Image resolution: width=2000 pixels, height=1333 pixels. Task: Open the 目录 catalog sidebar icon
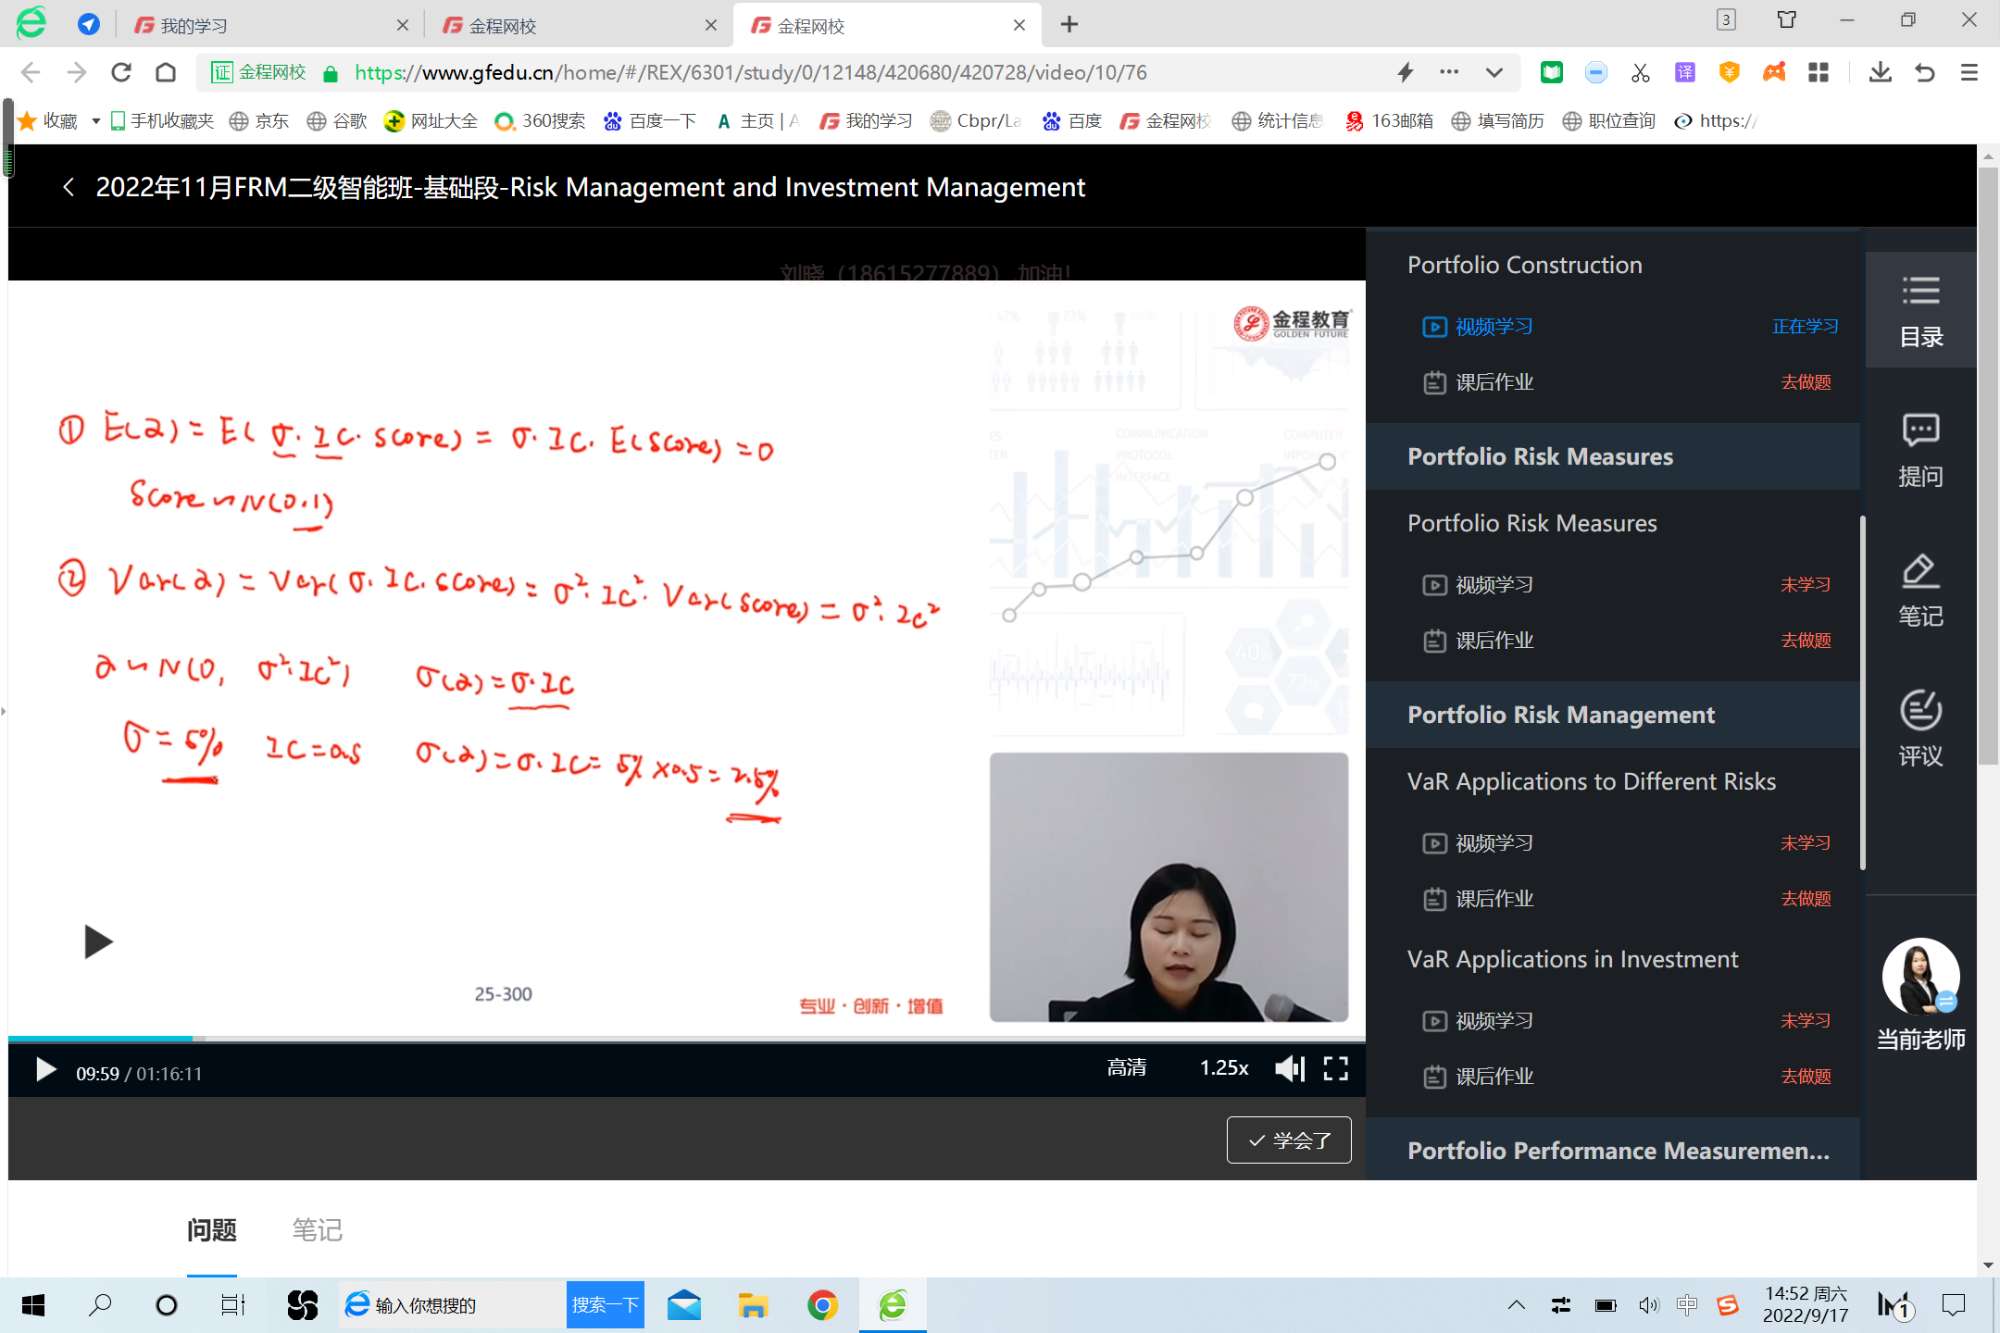coord(1920,310)
